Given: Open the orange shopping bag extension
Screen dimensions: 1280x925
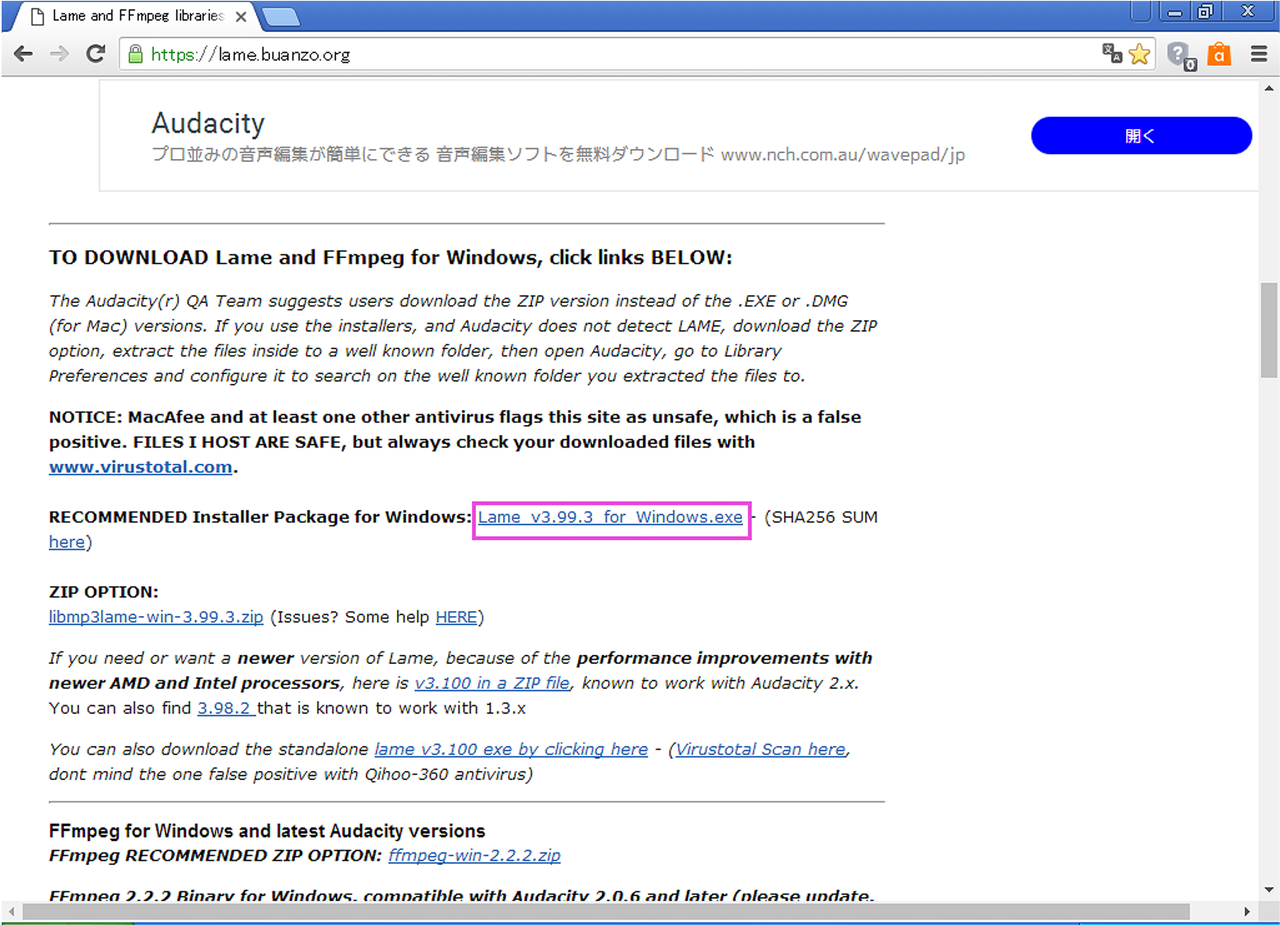Looking at the screenshot, I should 1218,54.
